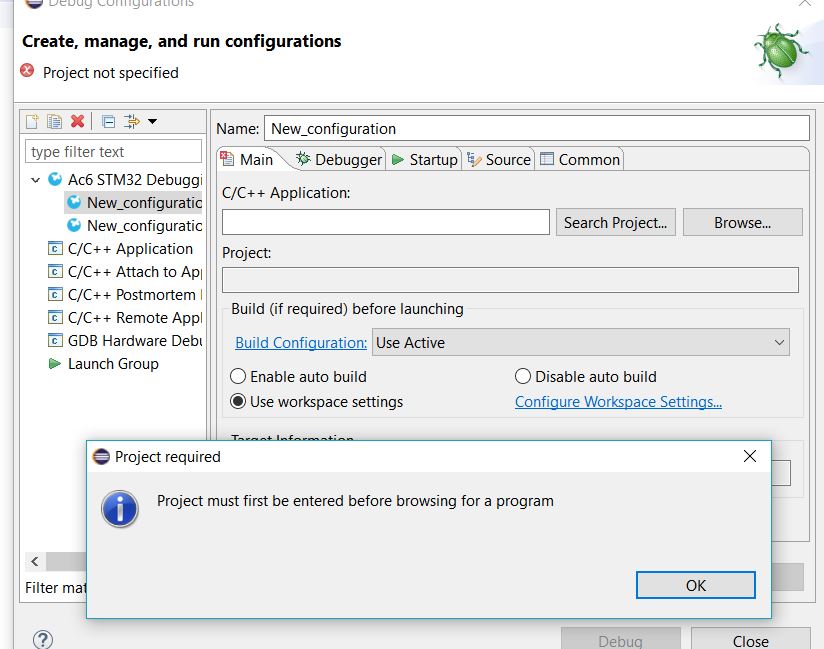
Task: Select the Disable auto build option
Action: pos(523,377)
